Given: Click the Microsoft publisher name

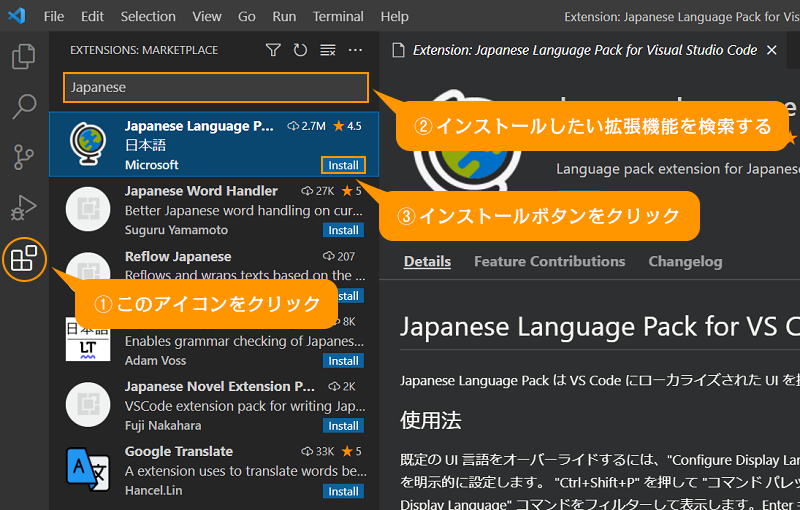Looking at the screenshot, I should pos(152,165).
